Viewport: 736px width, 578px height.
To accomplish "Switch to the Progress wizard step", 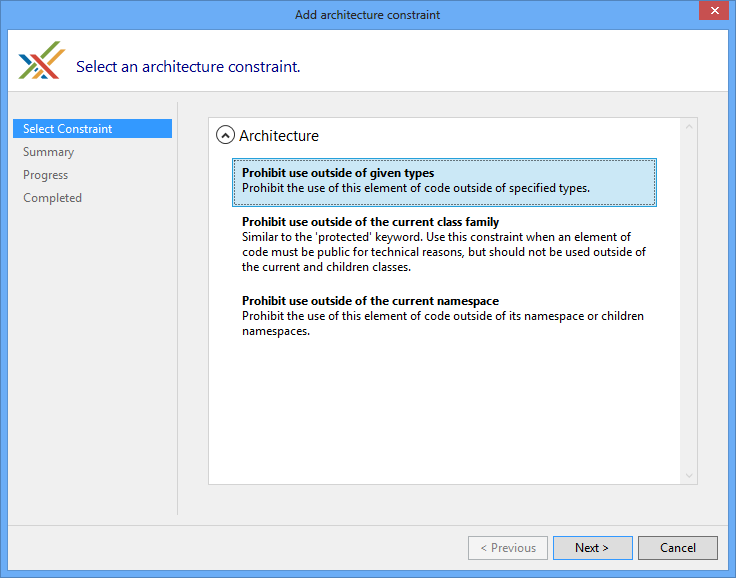I will pos(46,175).
